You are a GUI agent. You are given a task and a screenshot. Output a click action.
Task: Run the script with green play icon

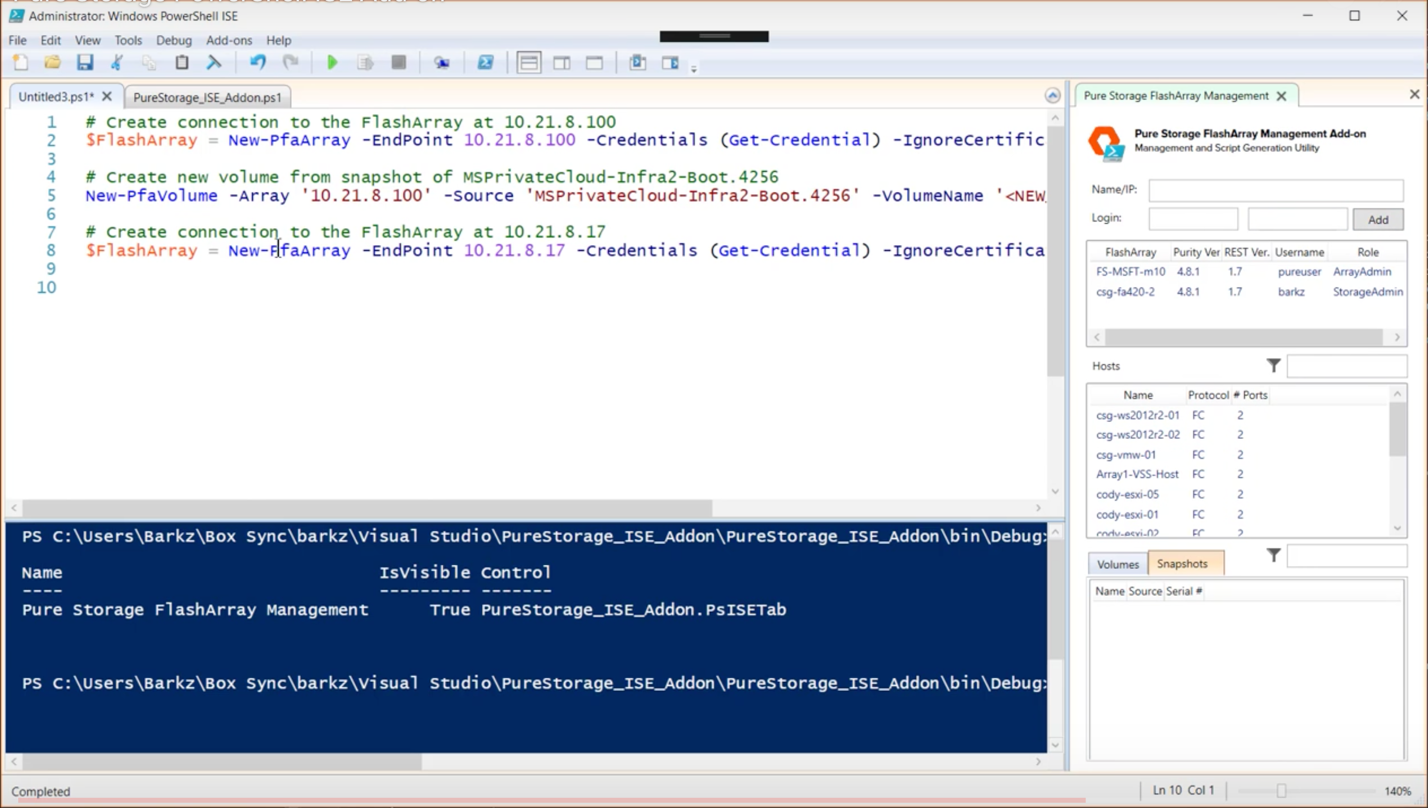click(x=333, y=63)
